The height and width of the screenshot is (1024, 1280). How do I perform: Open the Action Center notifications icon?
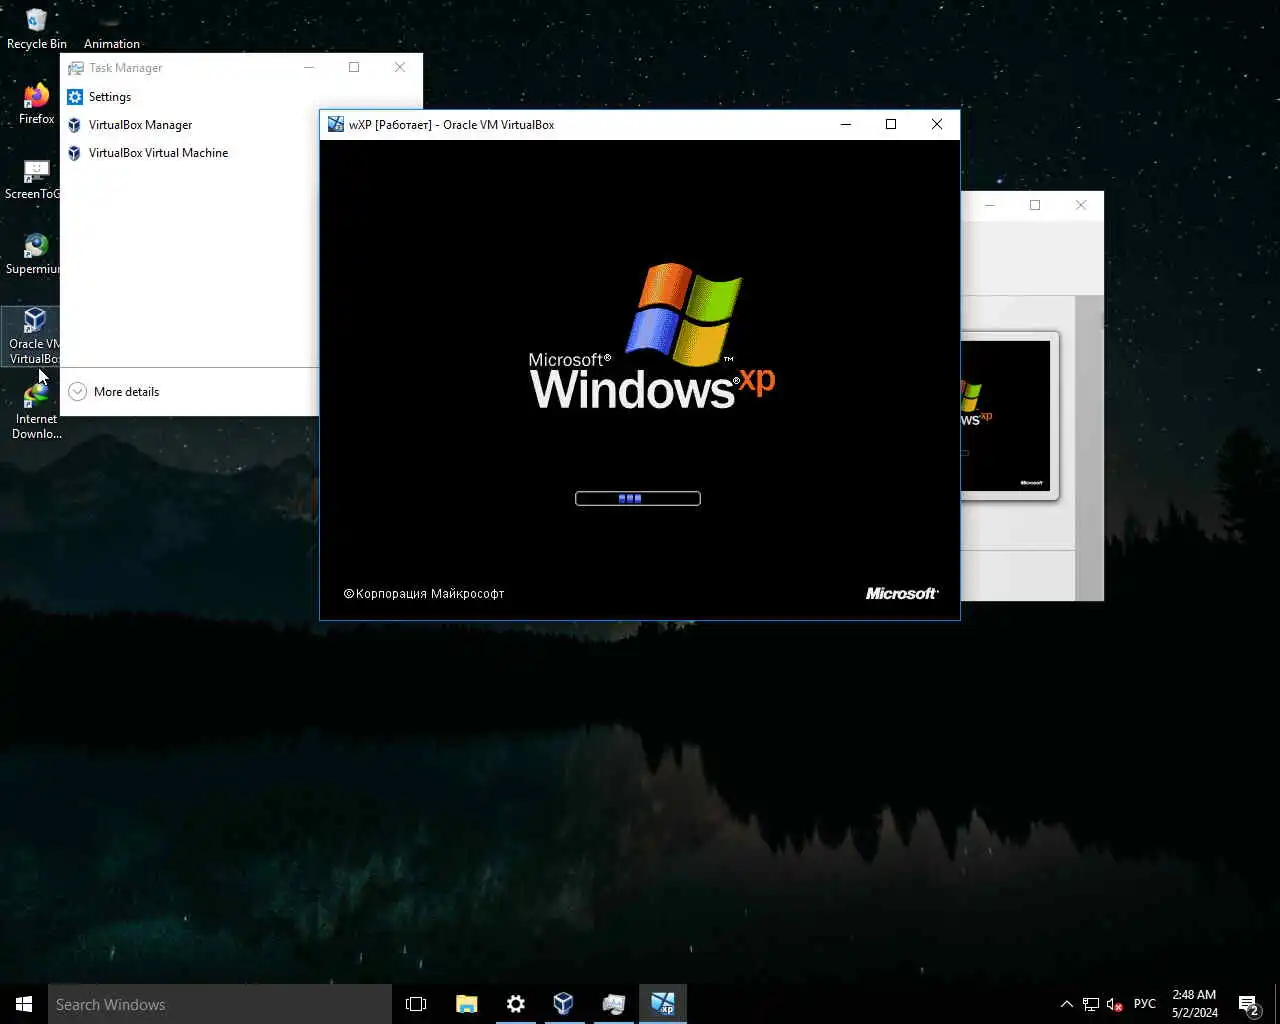[x=1249, y=1004]
